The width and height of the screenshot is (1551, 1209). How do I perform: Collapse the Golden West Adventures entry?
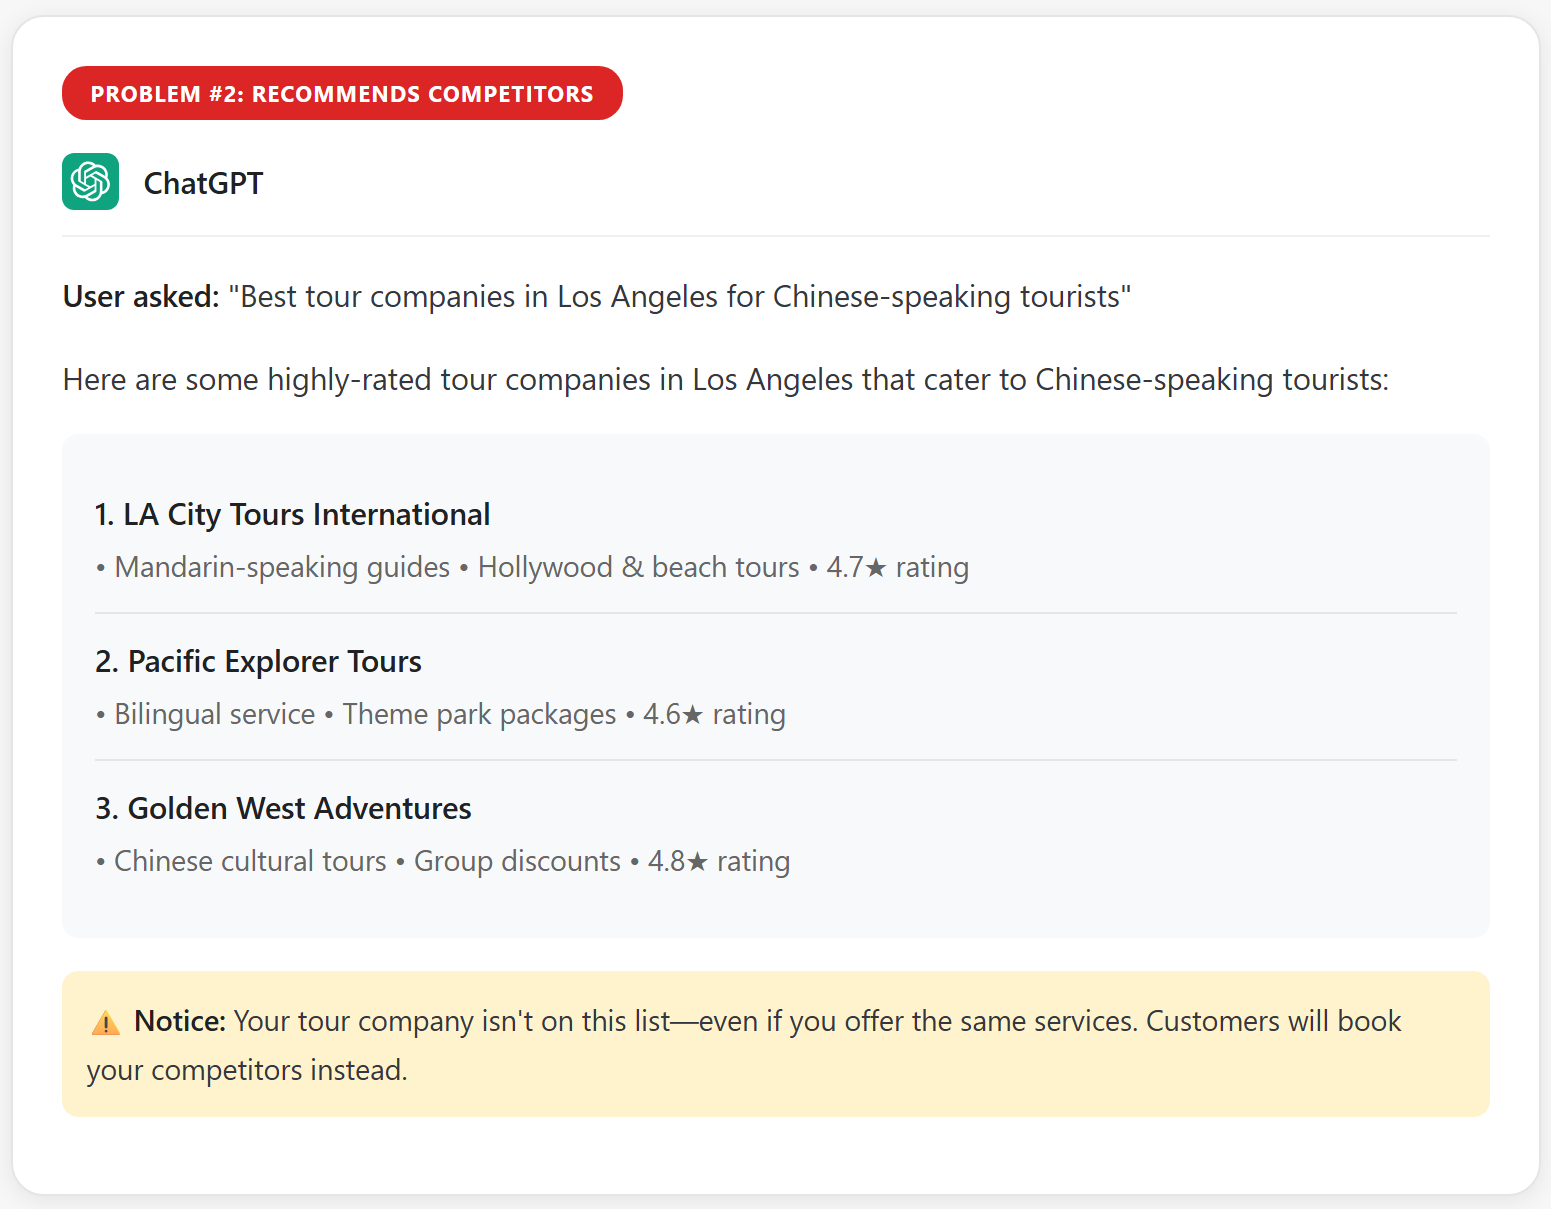coord(283,808)
